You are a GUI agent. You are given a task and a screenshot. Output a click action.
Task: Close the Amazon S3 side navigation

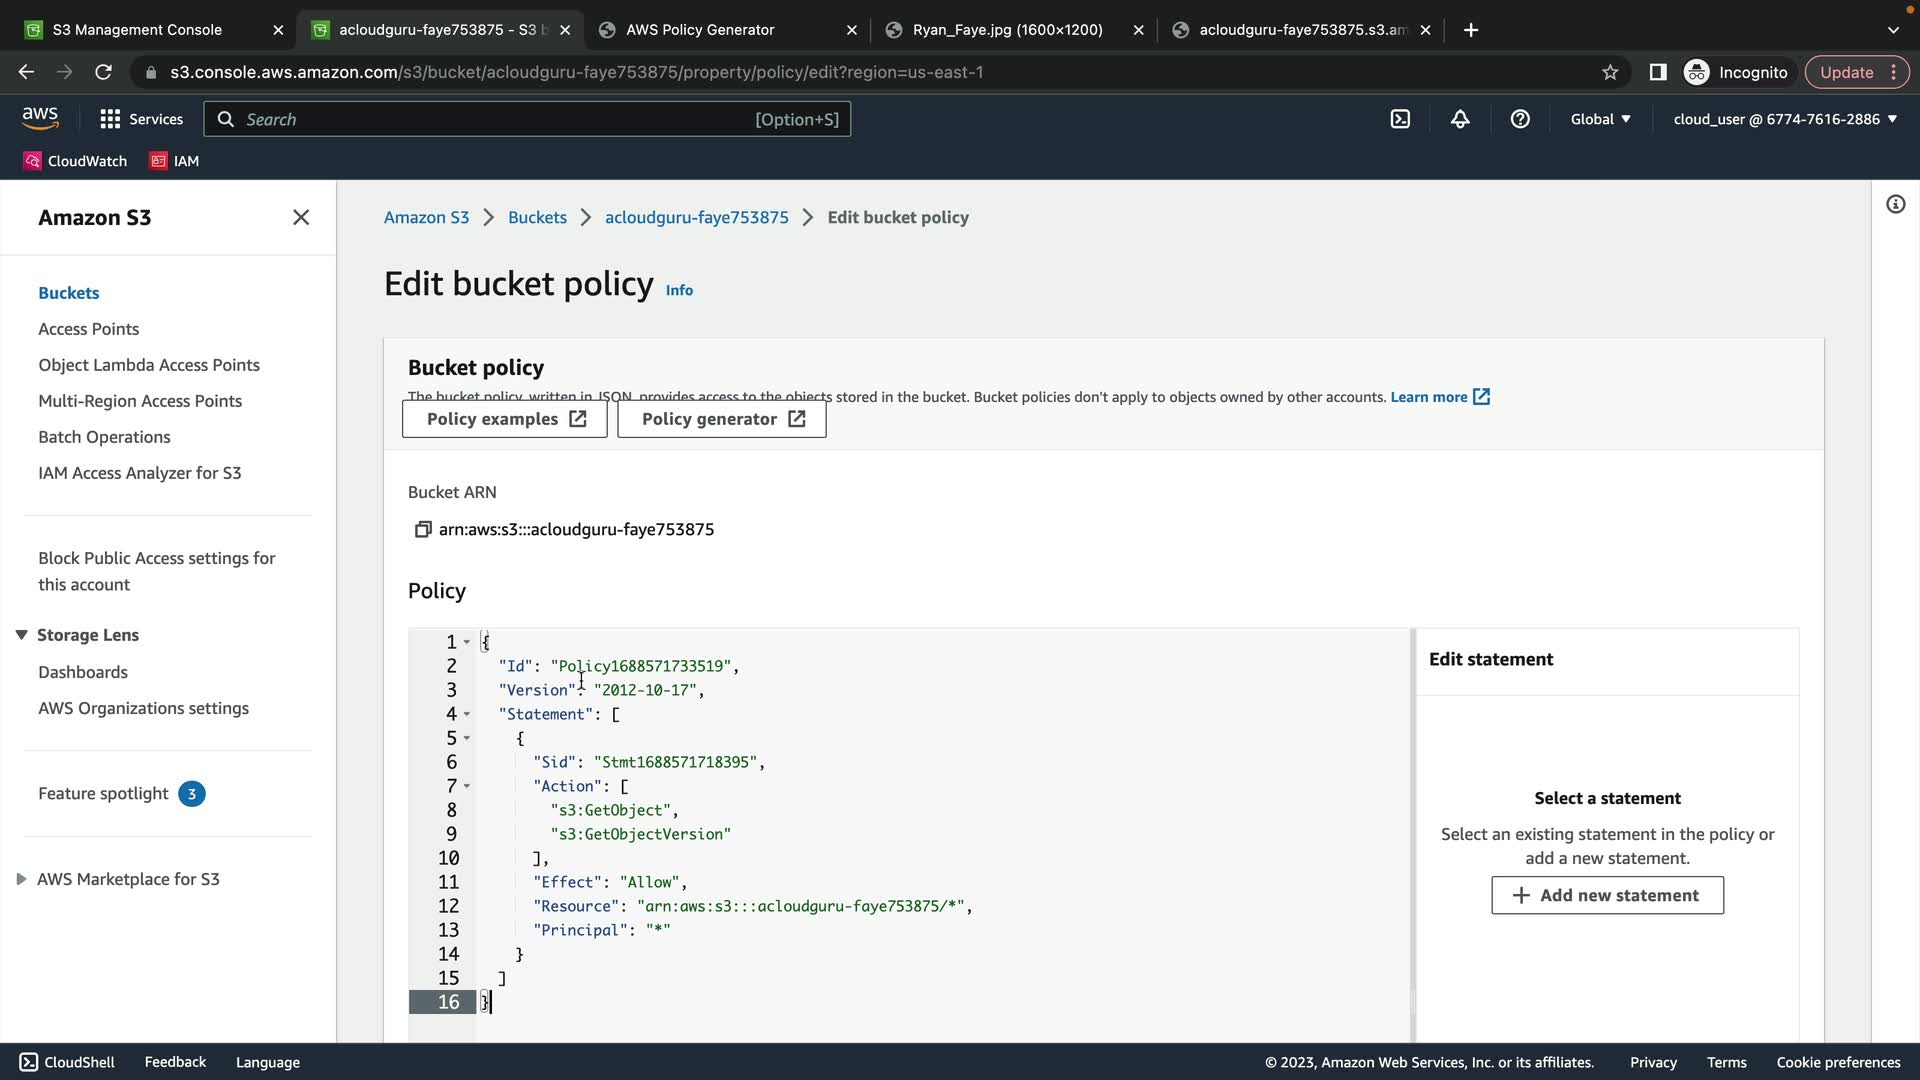pyautogui.click(x=300, y=217)
